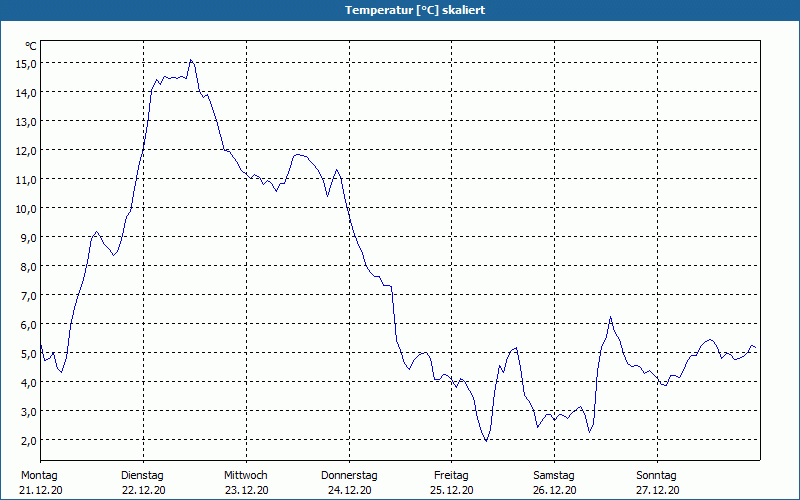This screenshot has height=500, width=800.
Task: Click the °C unit label
Action: (x=31, y=46)
